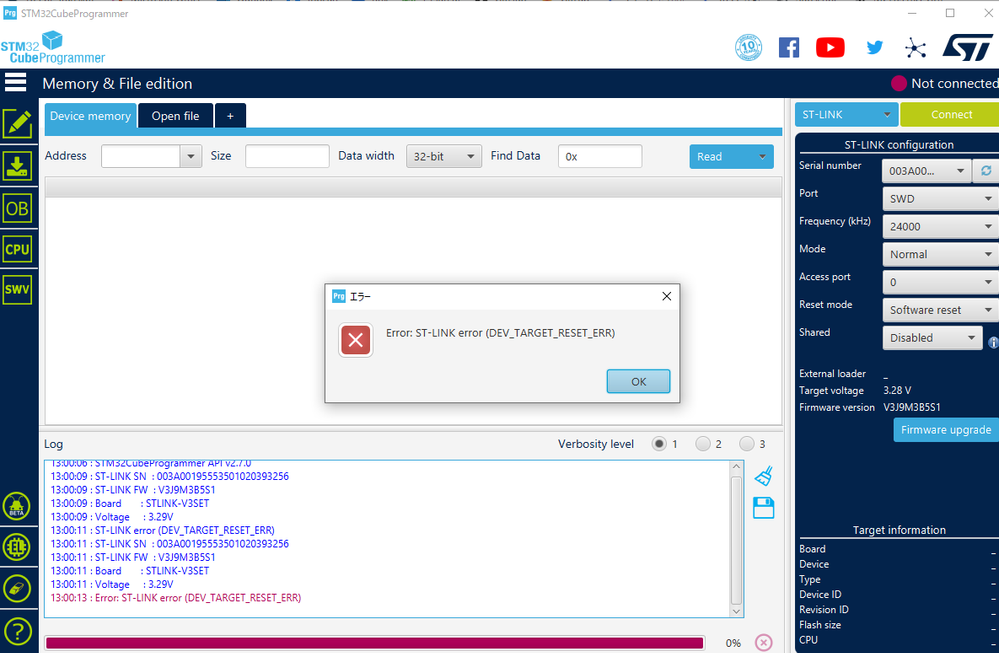The image size is (999, 653).
Task: Click log line 13:00:11 ST-LINK error
Action: point(162,530)
